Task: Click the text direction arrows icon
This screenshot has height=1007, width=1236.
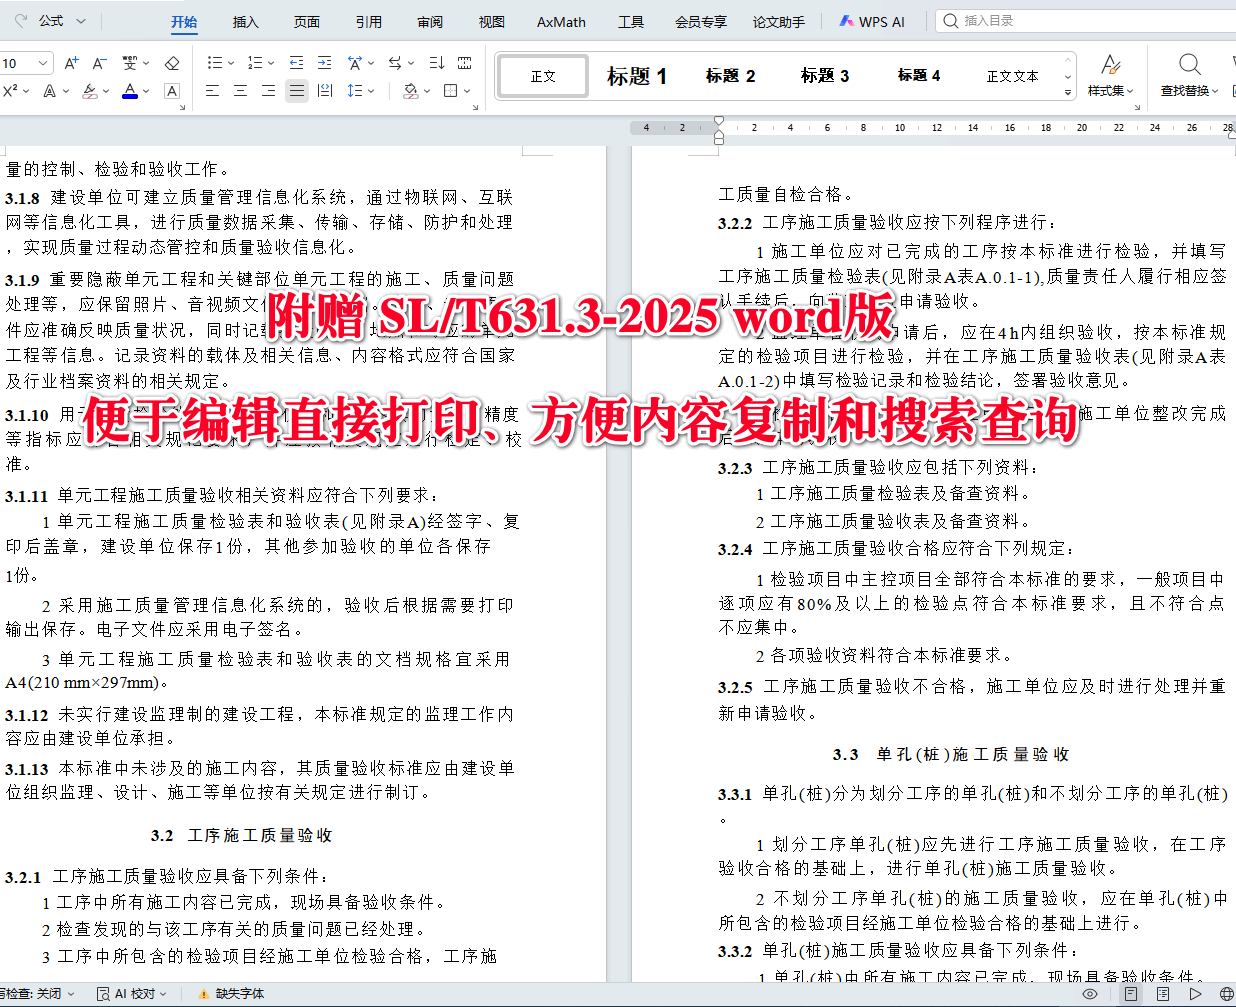Action: coord(395,63)
